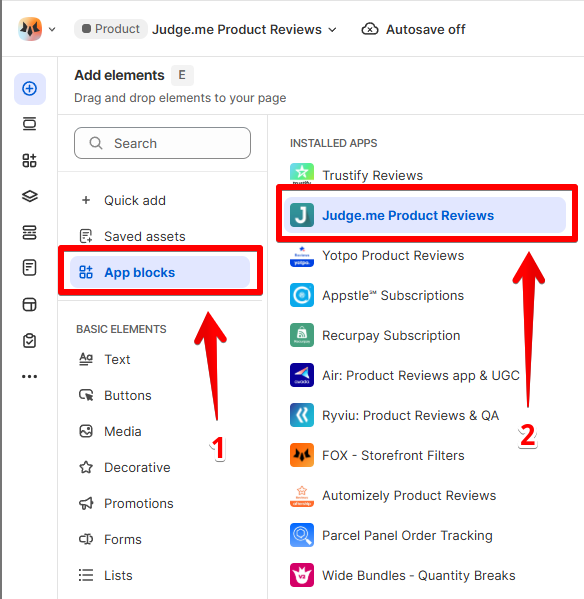Click the Buttons cursor icon
The width and height of the screenshot is (584, 599).
click(x=86, y=395)
